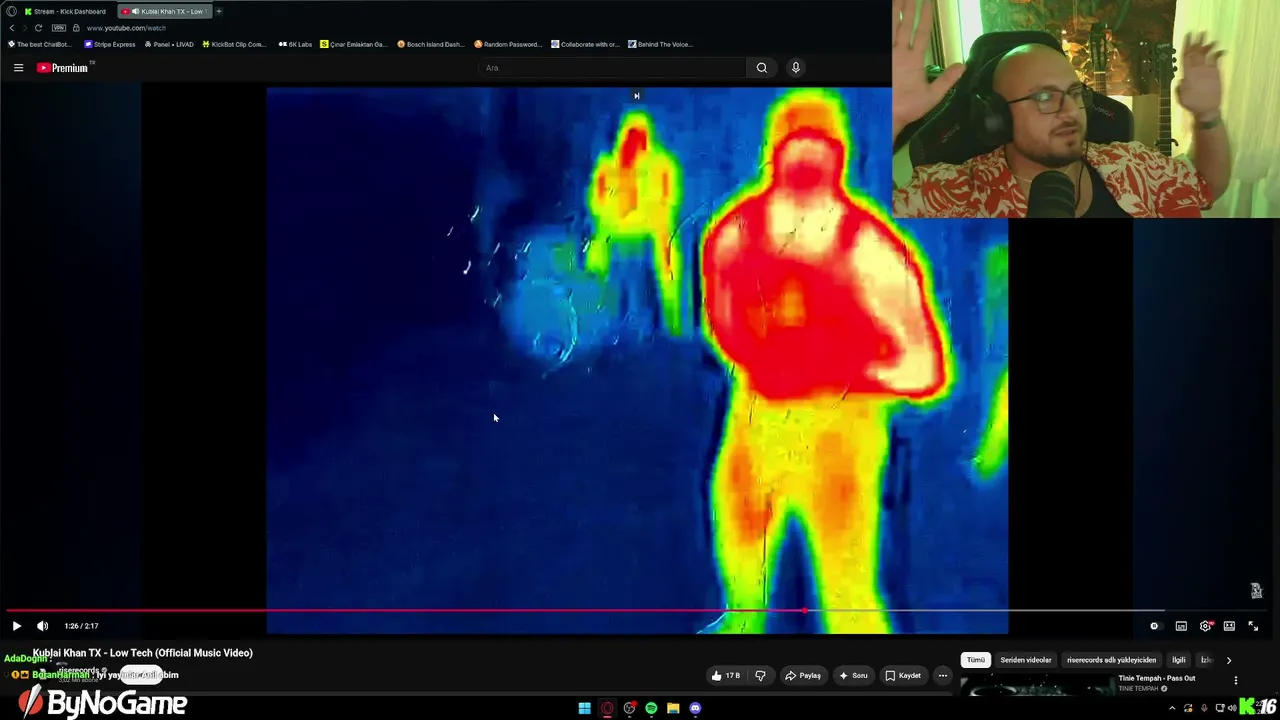This screenshot has height=720, width=1280.
Task: Open the '6K Labs' bookmark
Action: pos(295,44)
